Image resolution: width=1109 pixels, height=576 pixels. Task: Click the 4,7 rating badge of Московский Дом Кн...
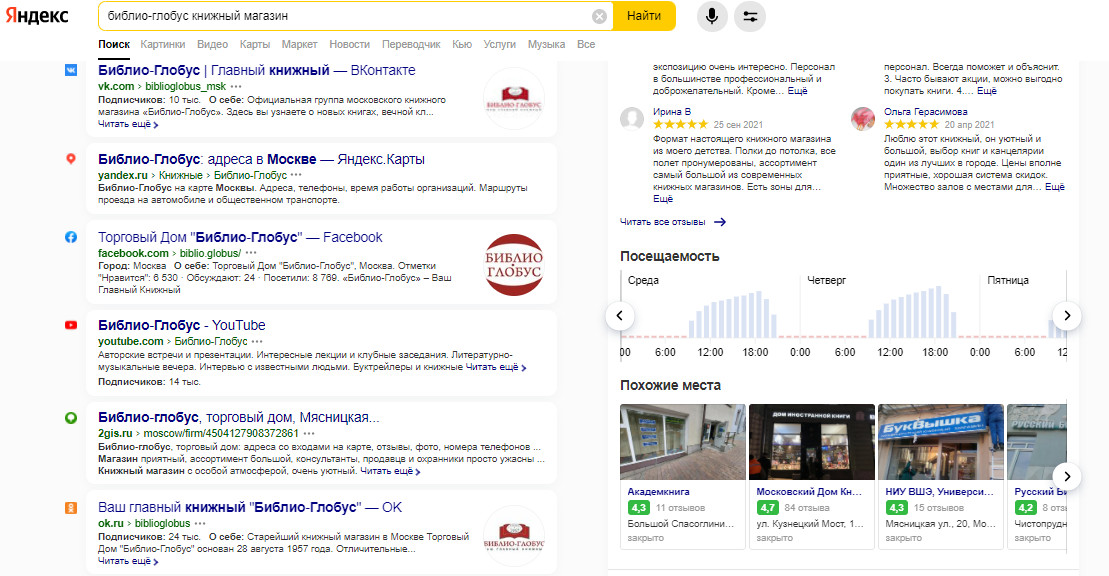(x=767, y=507)
